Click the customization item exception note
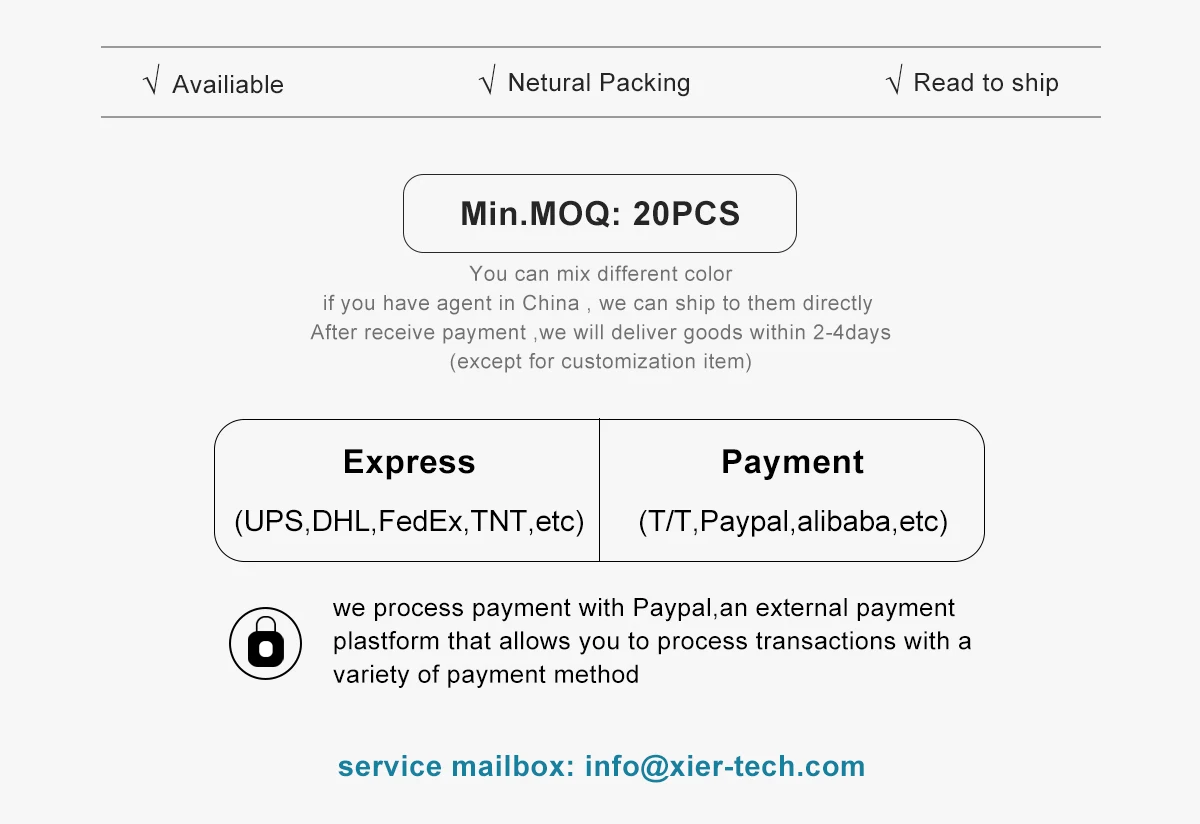1200x824 pixels. pyautogui.click(x=600, y=361)
